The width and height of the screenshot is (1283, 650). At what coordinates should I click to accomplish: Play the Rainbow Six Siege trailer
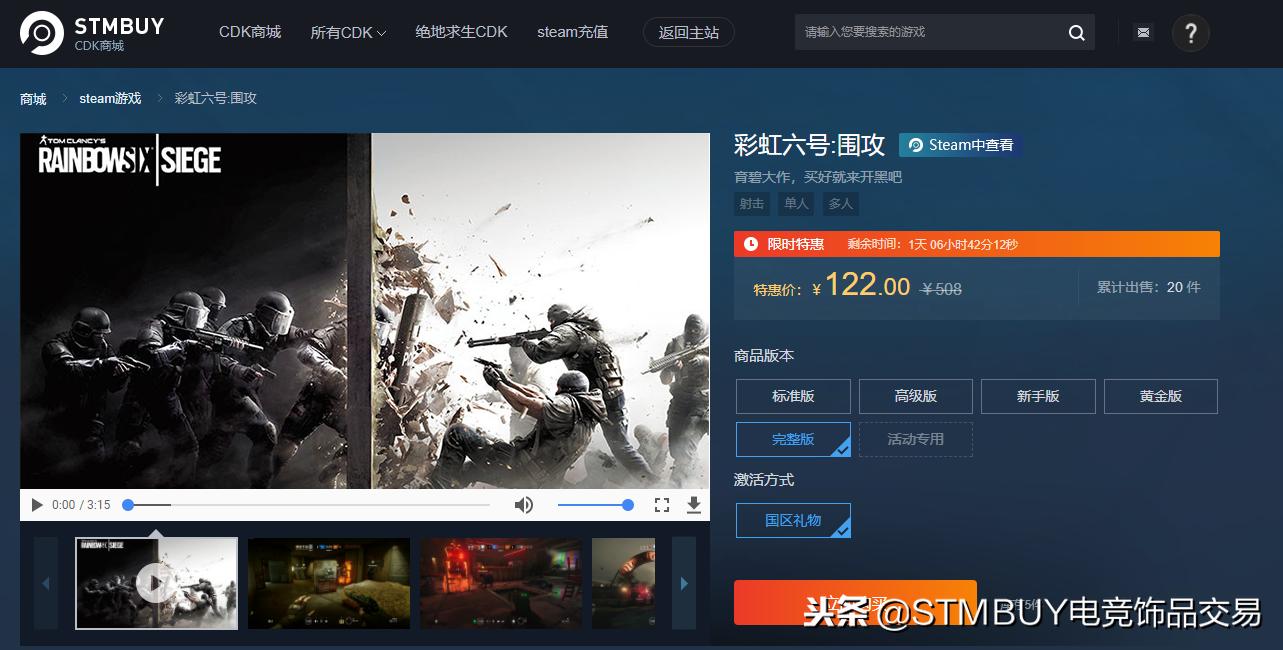point(36,505)
